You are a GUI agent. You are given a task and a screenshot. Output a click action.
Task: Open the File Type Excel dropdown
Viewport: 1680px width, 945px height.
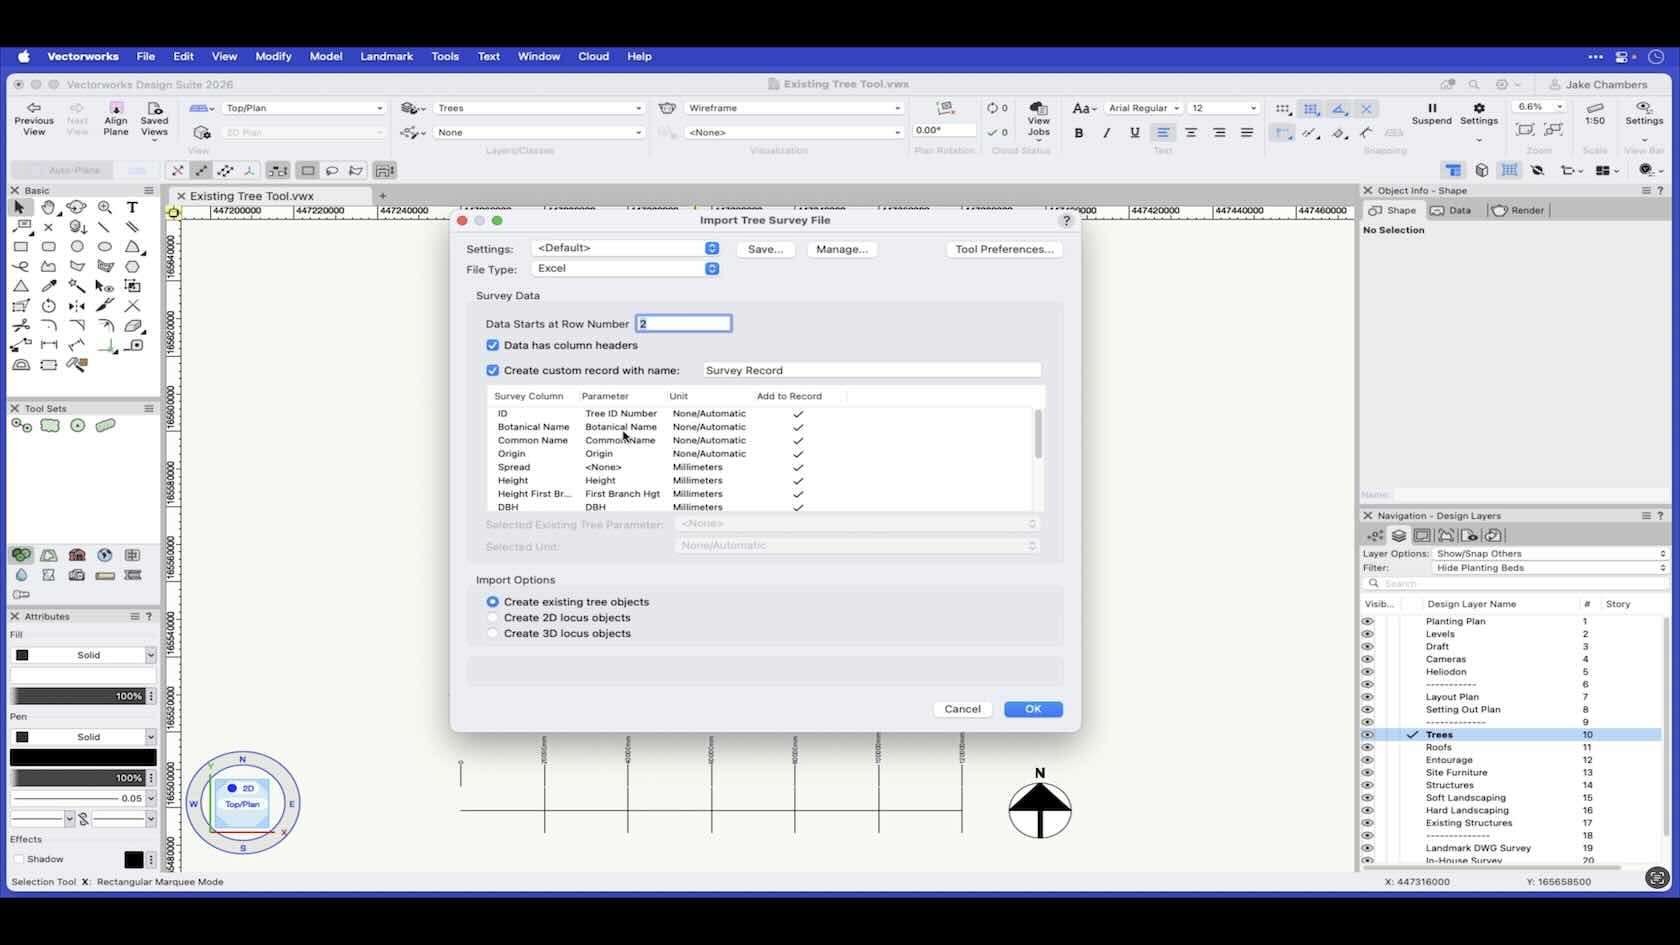626,269
